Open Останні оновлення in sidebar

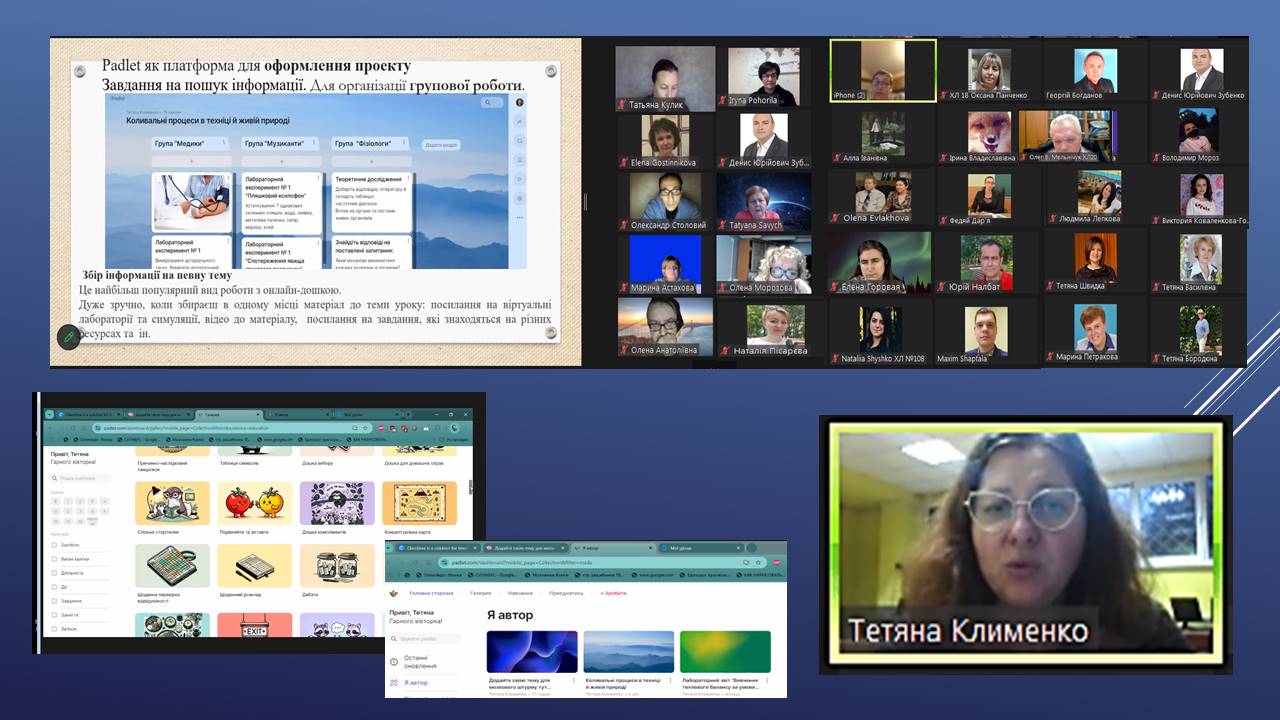(420, 662)
